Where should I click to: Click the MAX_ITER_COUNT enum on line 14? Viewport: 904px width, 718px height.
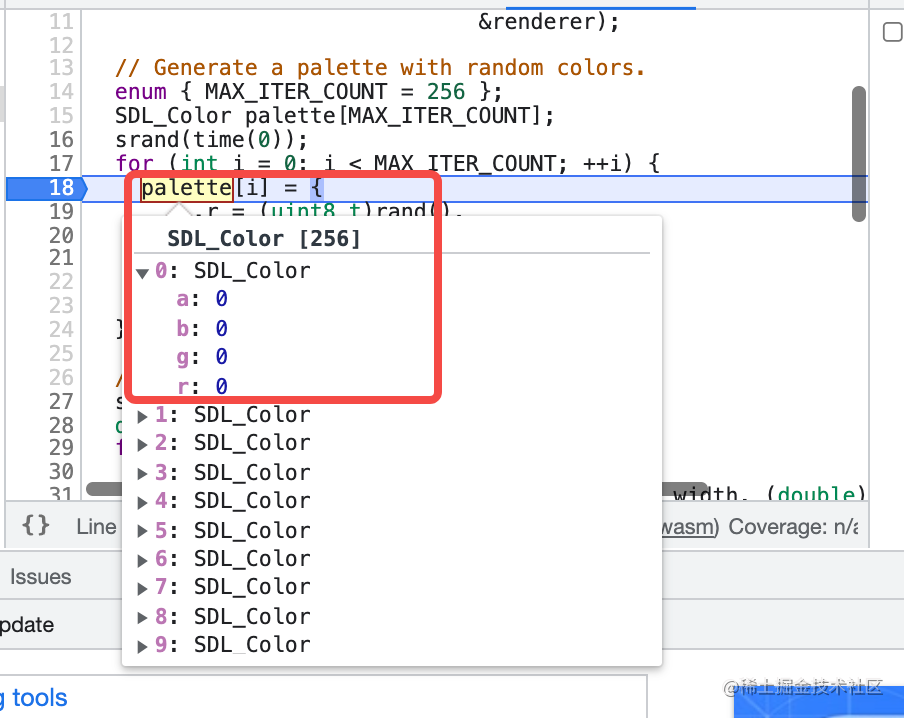coord(296,92)
